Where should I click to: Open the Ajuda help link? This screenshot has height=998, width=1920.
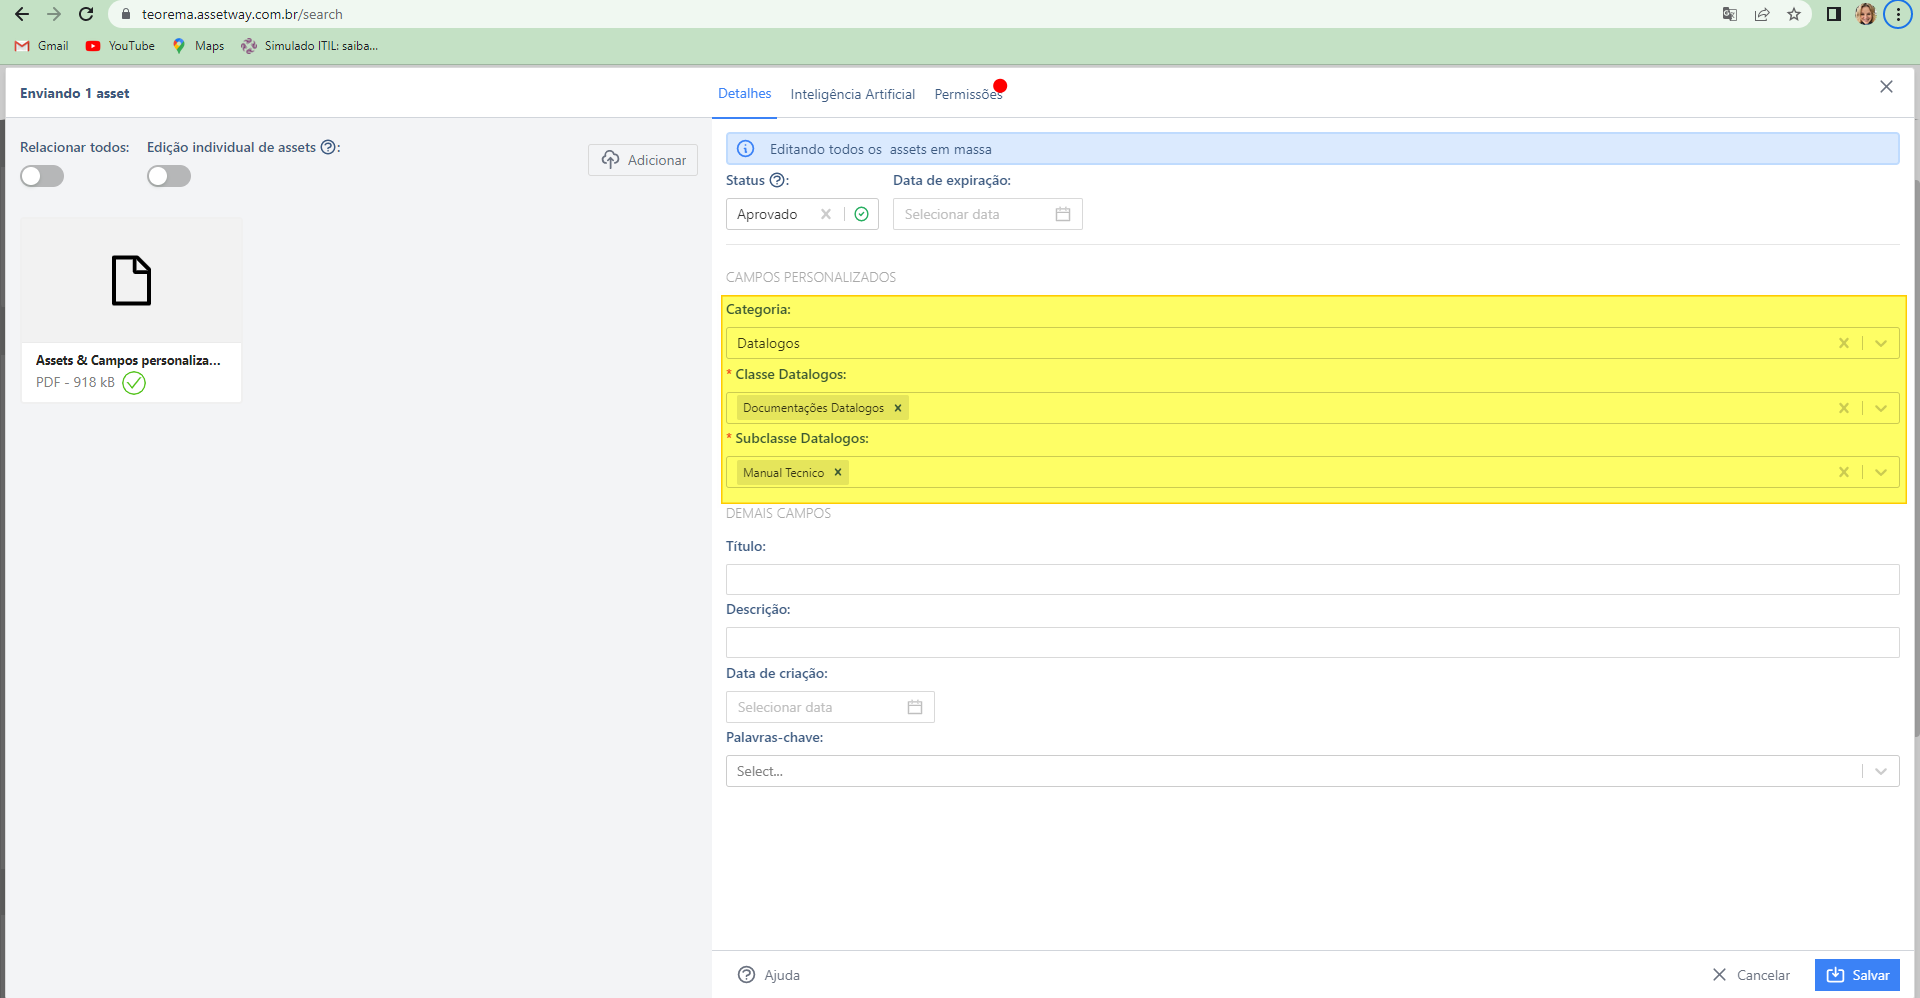768,975
